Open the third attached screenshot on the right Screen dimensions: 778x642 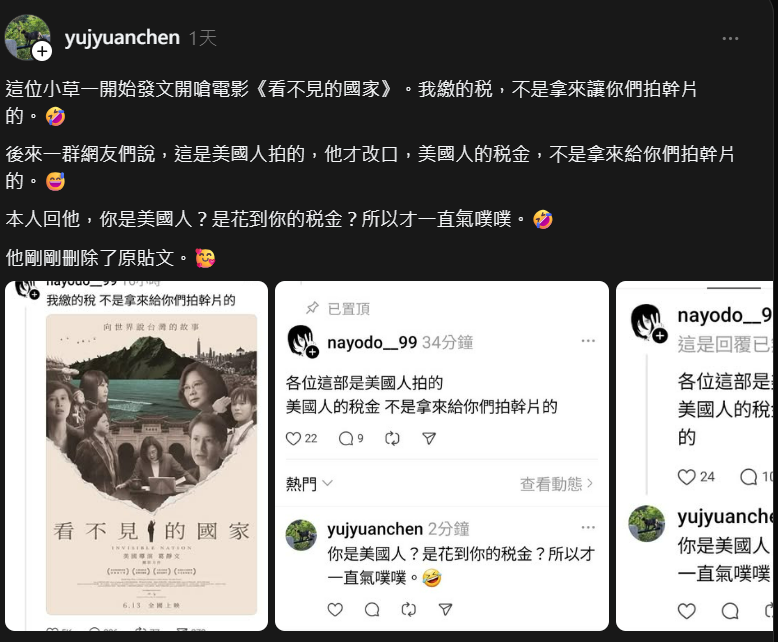[694, 456]
